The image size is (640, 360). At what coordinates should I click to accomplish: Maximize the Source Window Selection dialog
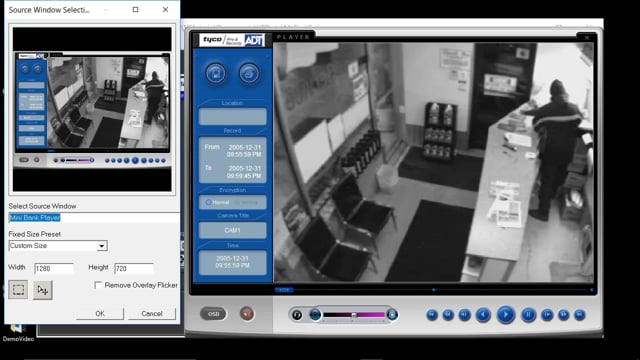136,9
